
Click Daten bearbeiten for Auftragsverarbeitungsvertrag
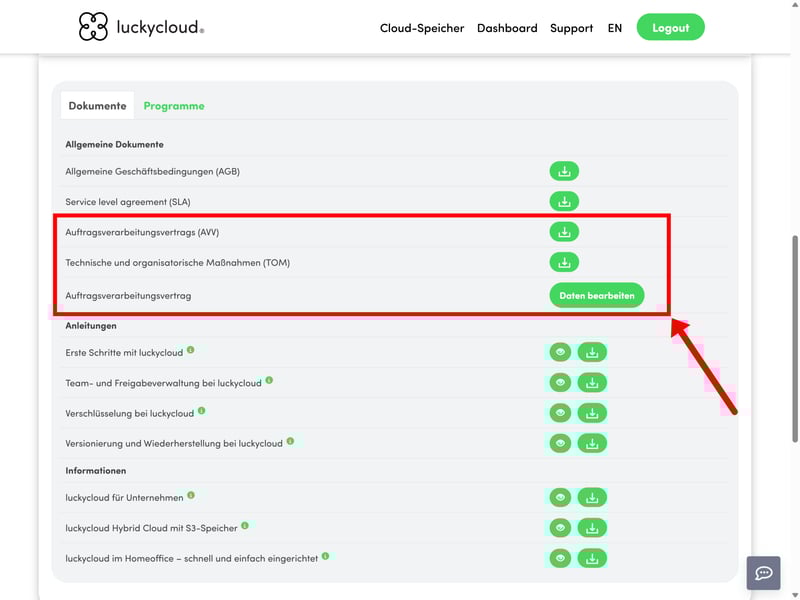[596, 295]
